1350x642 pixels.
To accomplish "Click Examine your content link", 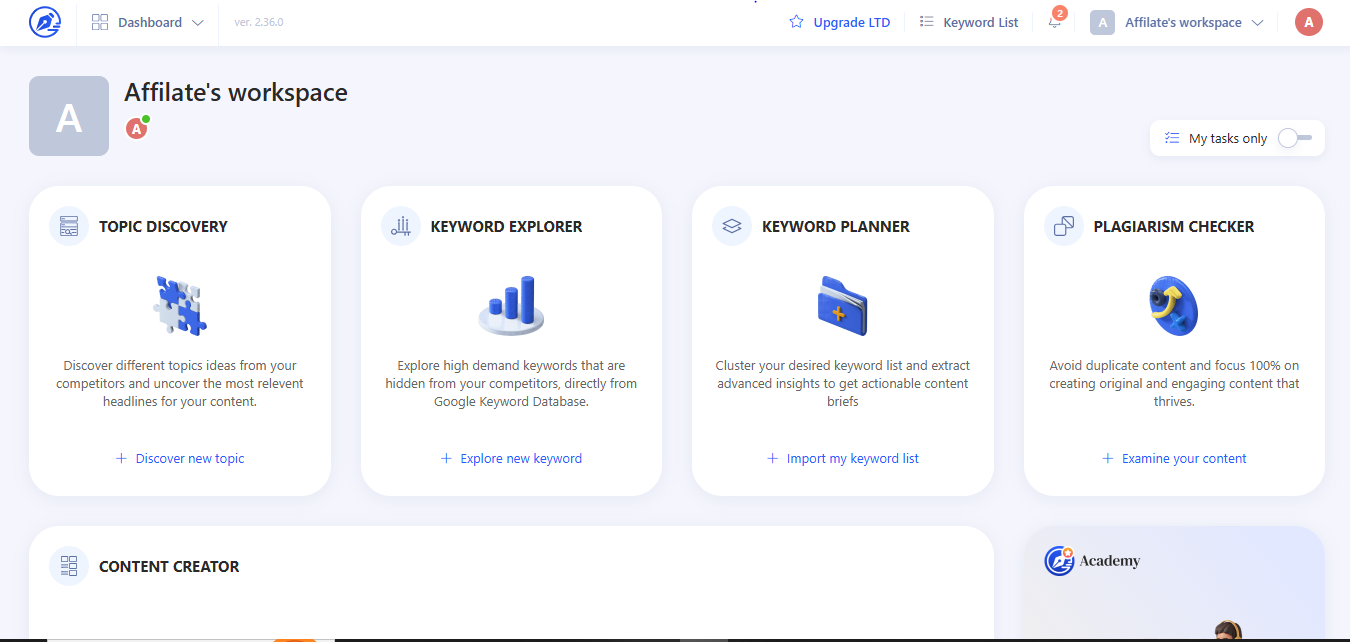I will coord(1174,458).
